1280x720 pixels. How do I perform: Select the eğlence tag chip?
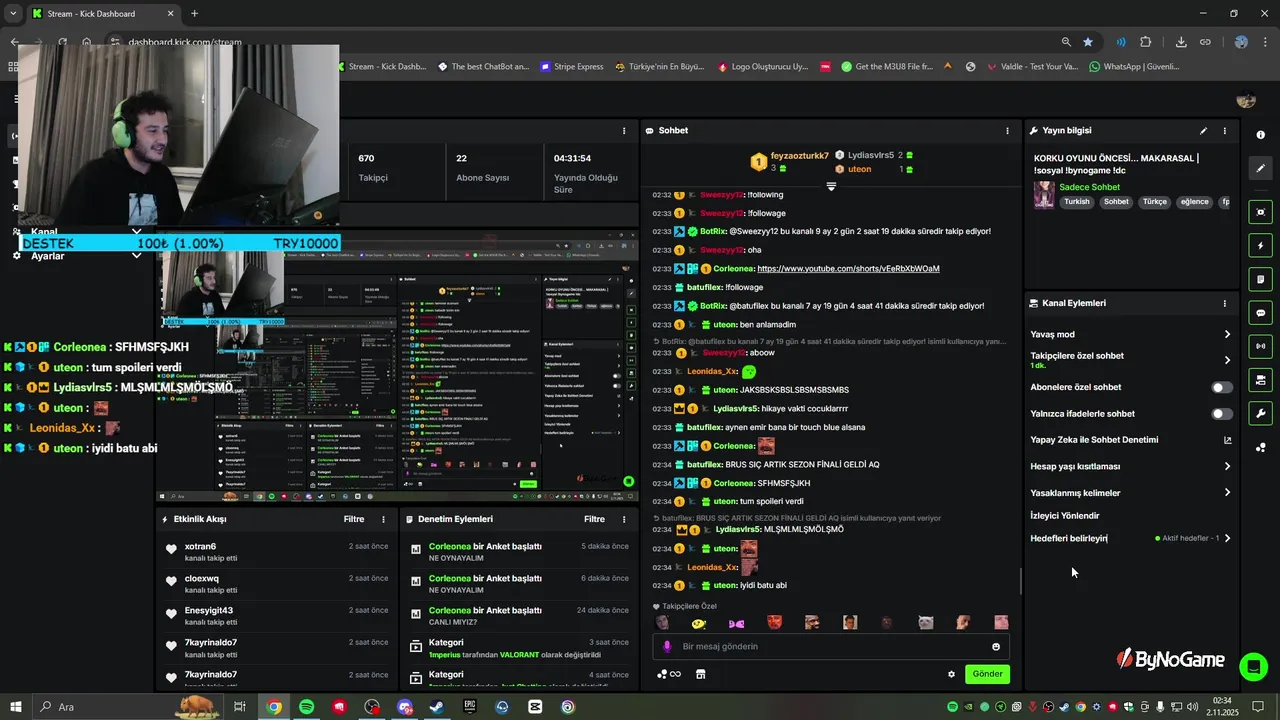(x=1194, y=202)
